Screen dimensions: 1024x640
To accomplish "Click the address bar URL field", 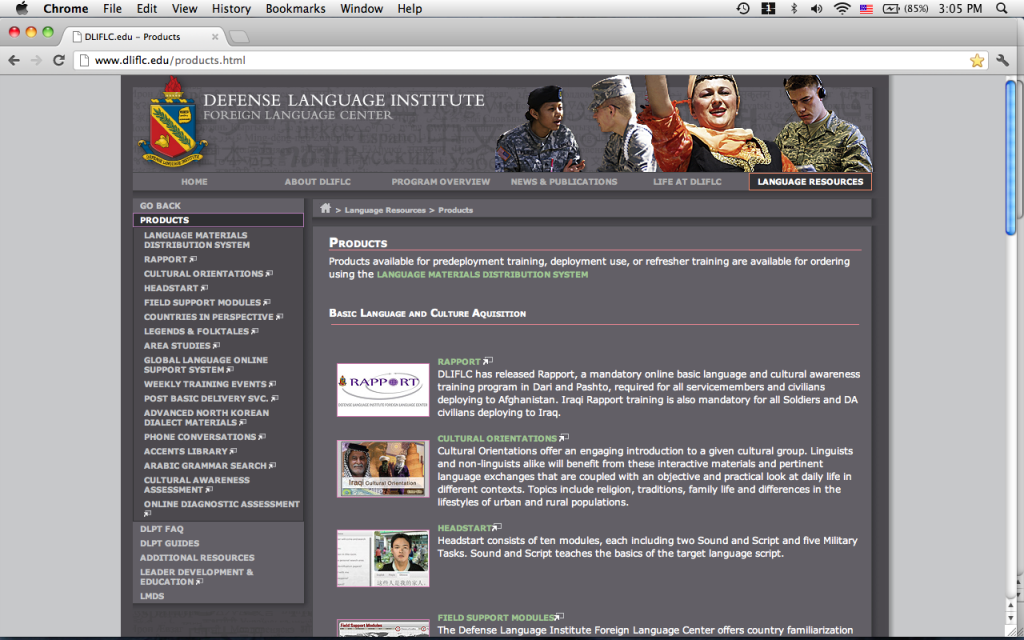I will (x=529, y=60).
